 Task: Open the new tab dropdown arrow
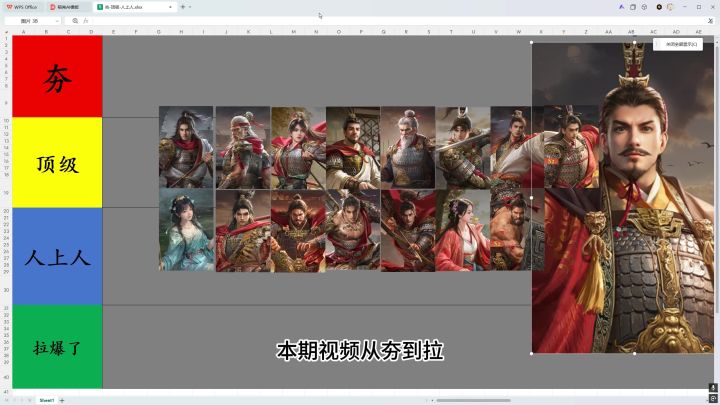point(190,7)
